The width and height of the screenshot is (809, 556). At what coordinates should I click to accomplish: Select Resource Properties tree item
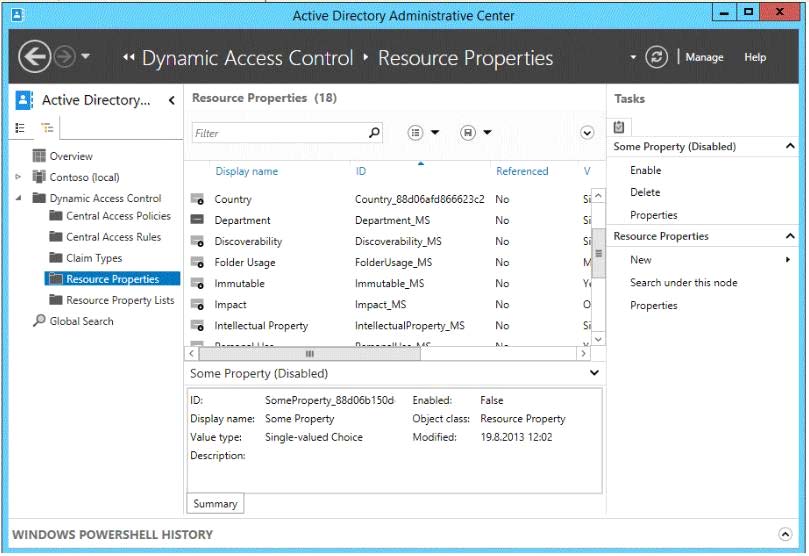112,279
